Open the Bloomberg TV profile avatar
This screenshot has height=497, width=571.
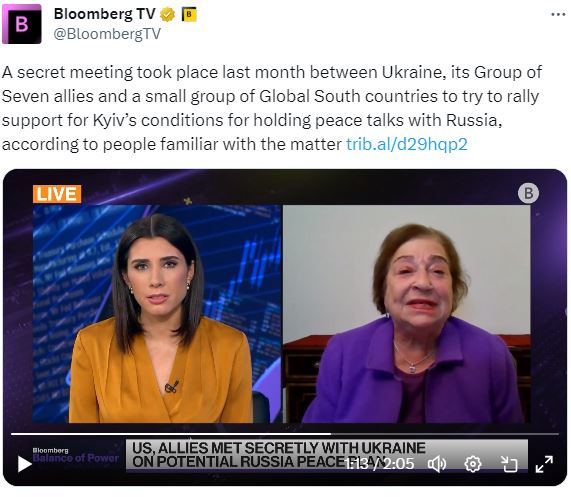click(x=22, y=24)
